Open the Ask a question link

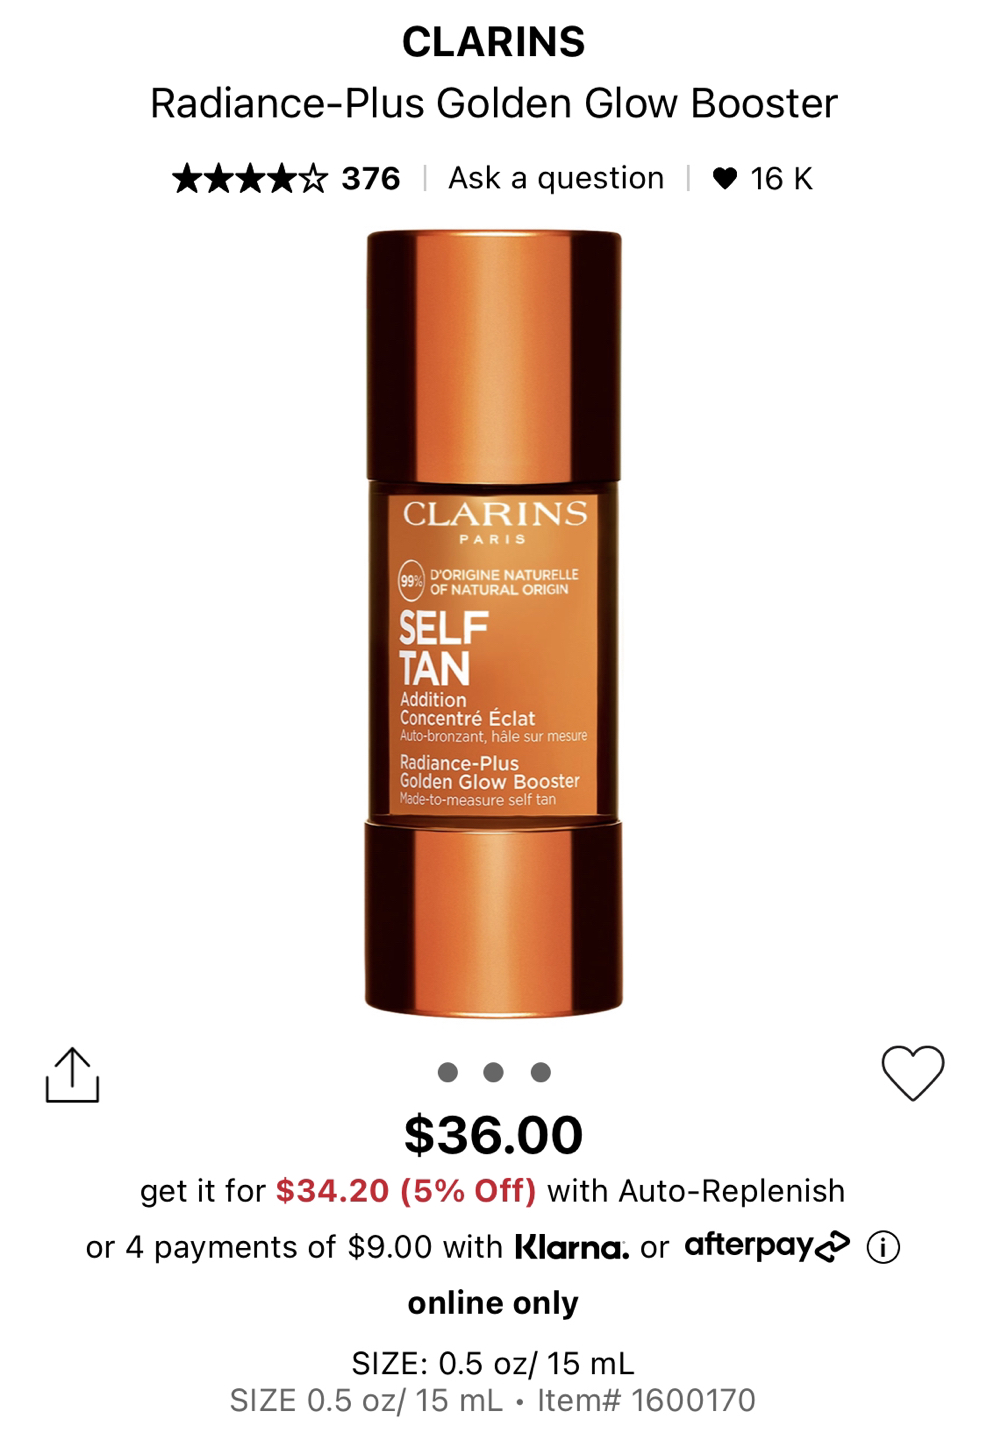(x=556, y=178)
